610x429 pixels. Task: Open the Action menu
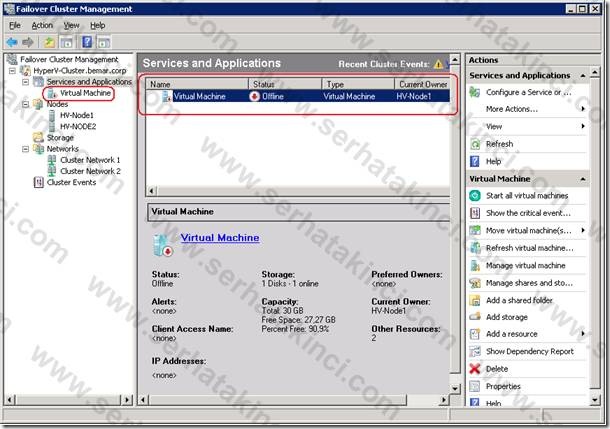point(42,26)
